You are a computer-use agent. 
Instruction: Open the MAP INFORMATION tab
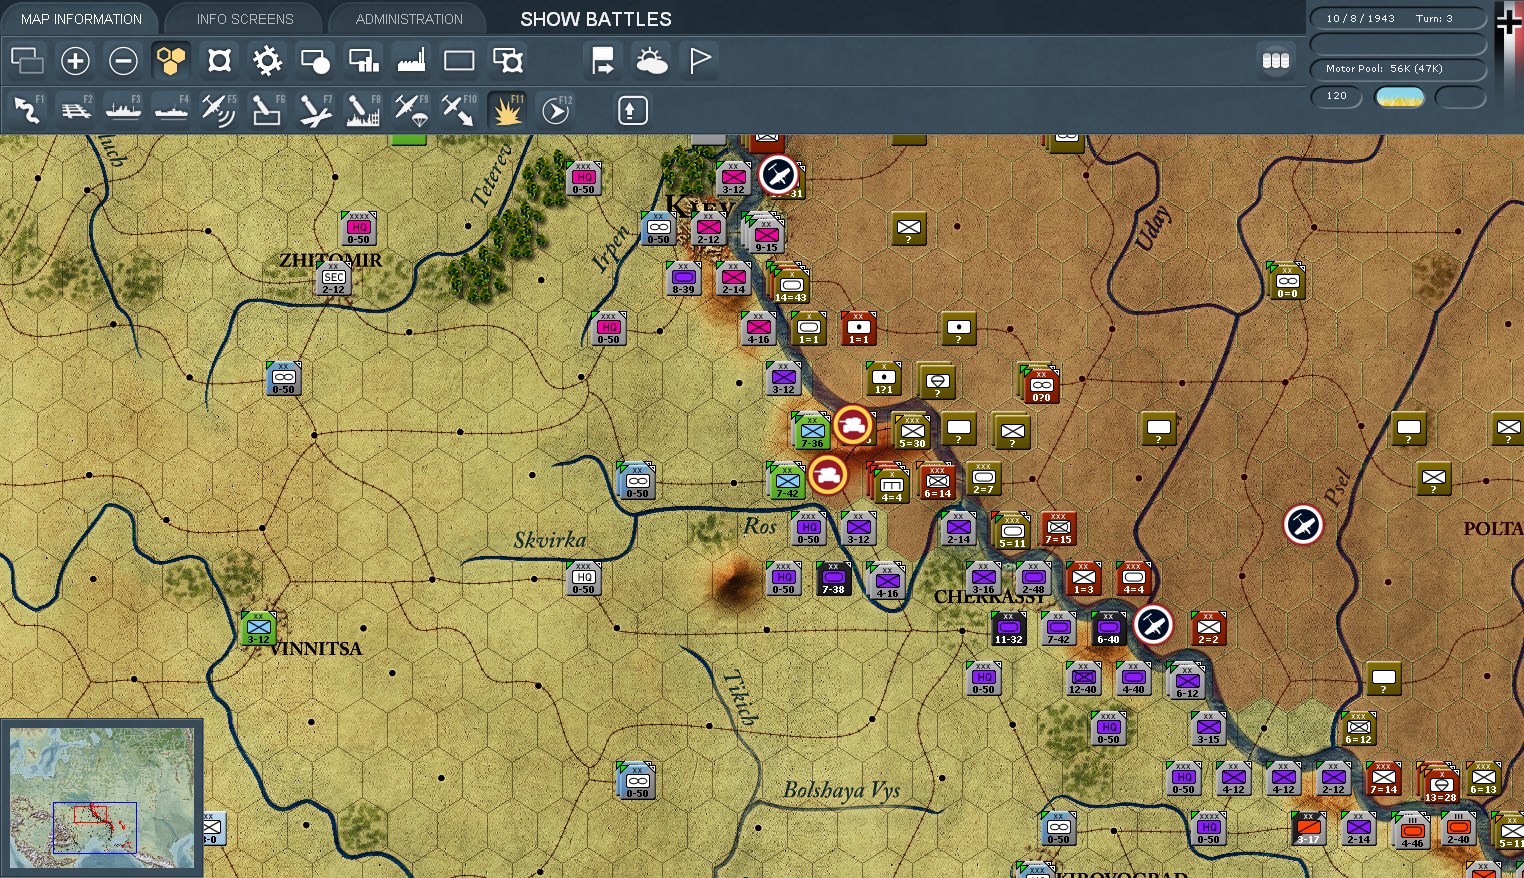(81, 19)
